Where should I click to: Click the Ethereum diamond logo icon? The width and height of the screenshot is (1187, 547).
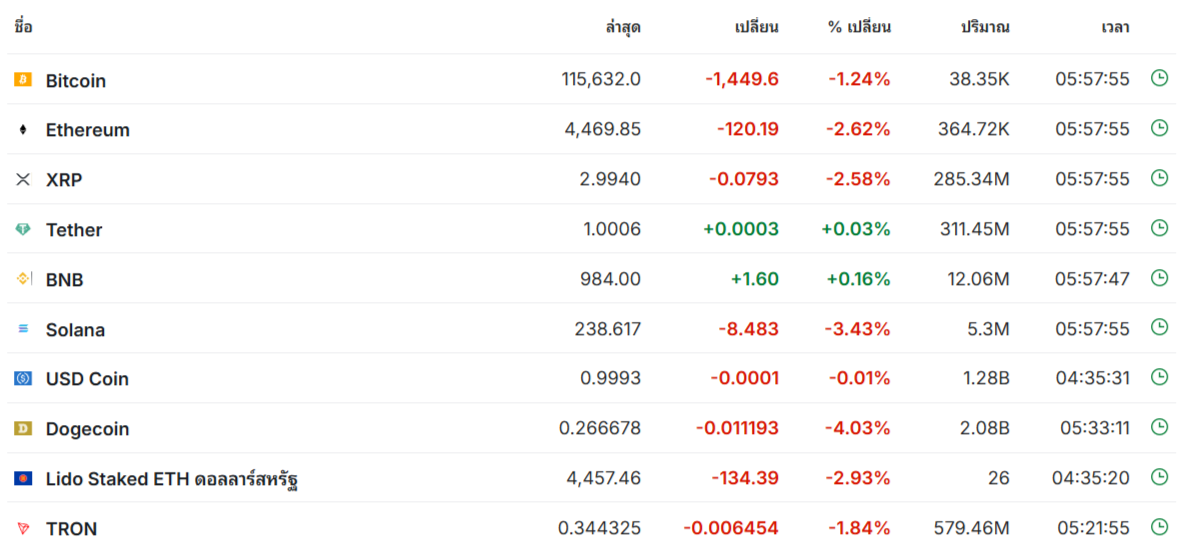pyautogui.click(x=23, y=129)
